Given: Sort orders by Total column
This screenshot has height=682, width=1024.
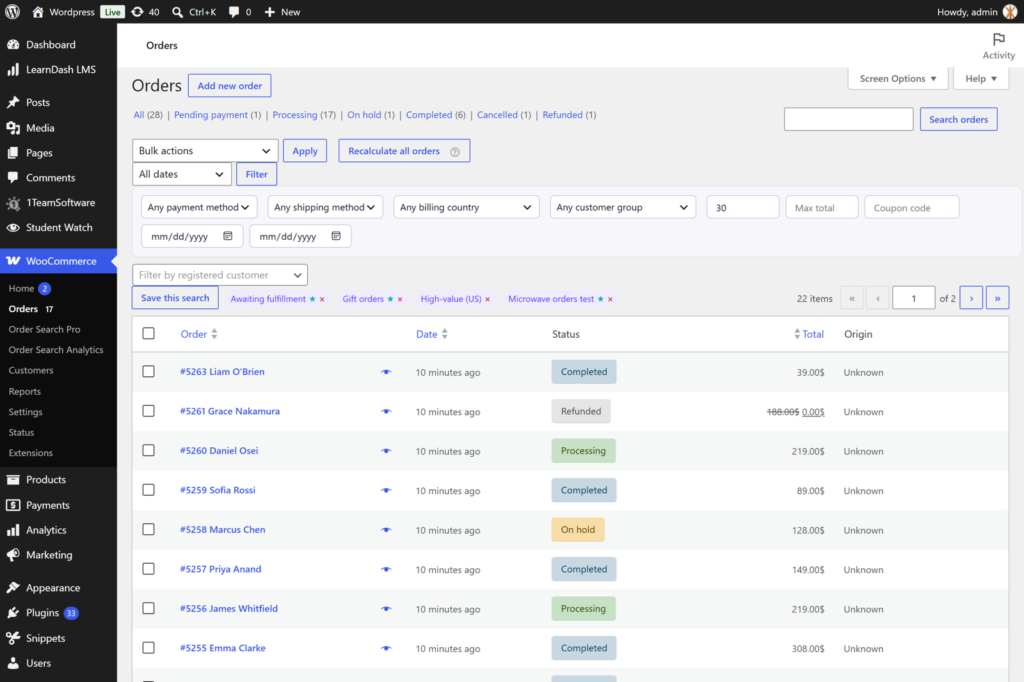Looking at the screenshot, I should click(808, 334).
